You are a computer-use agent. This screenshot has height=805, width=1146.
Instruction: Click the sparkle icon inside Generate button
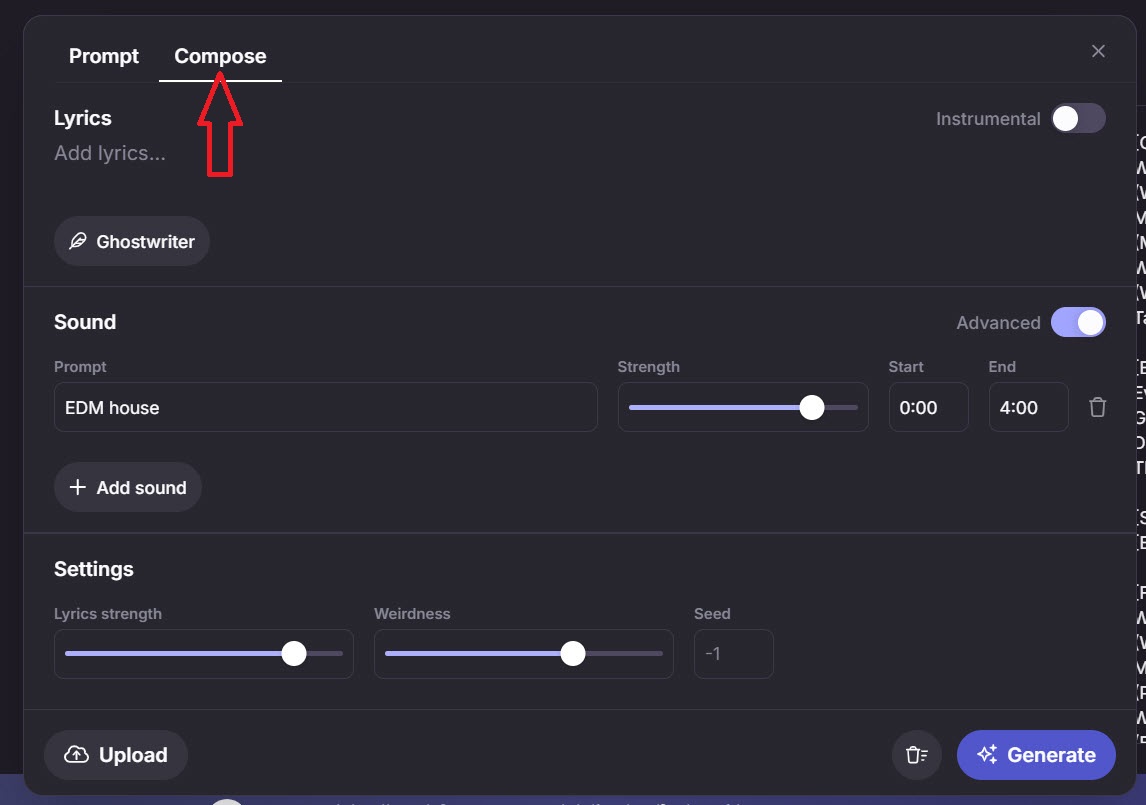click(988, 754)
